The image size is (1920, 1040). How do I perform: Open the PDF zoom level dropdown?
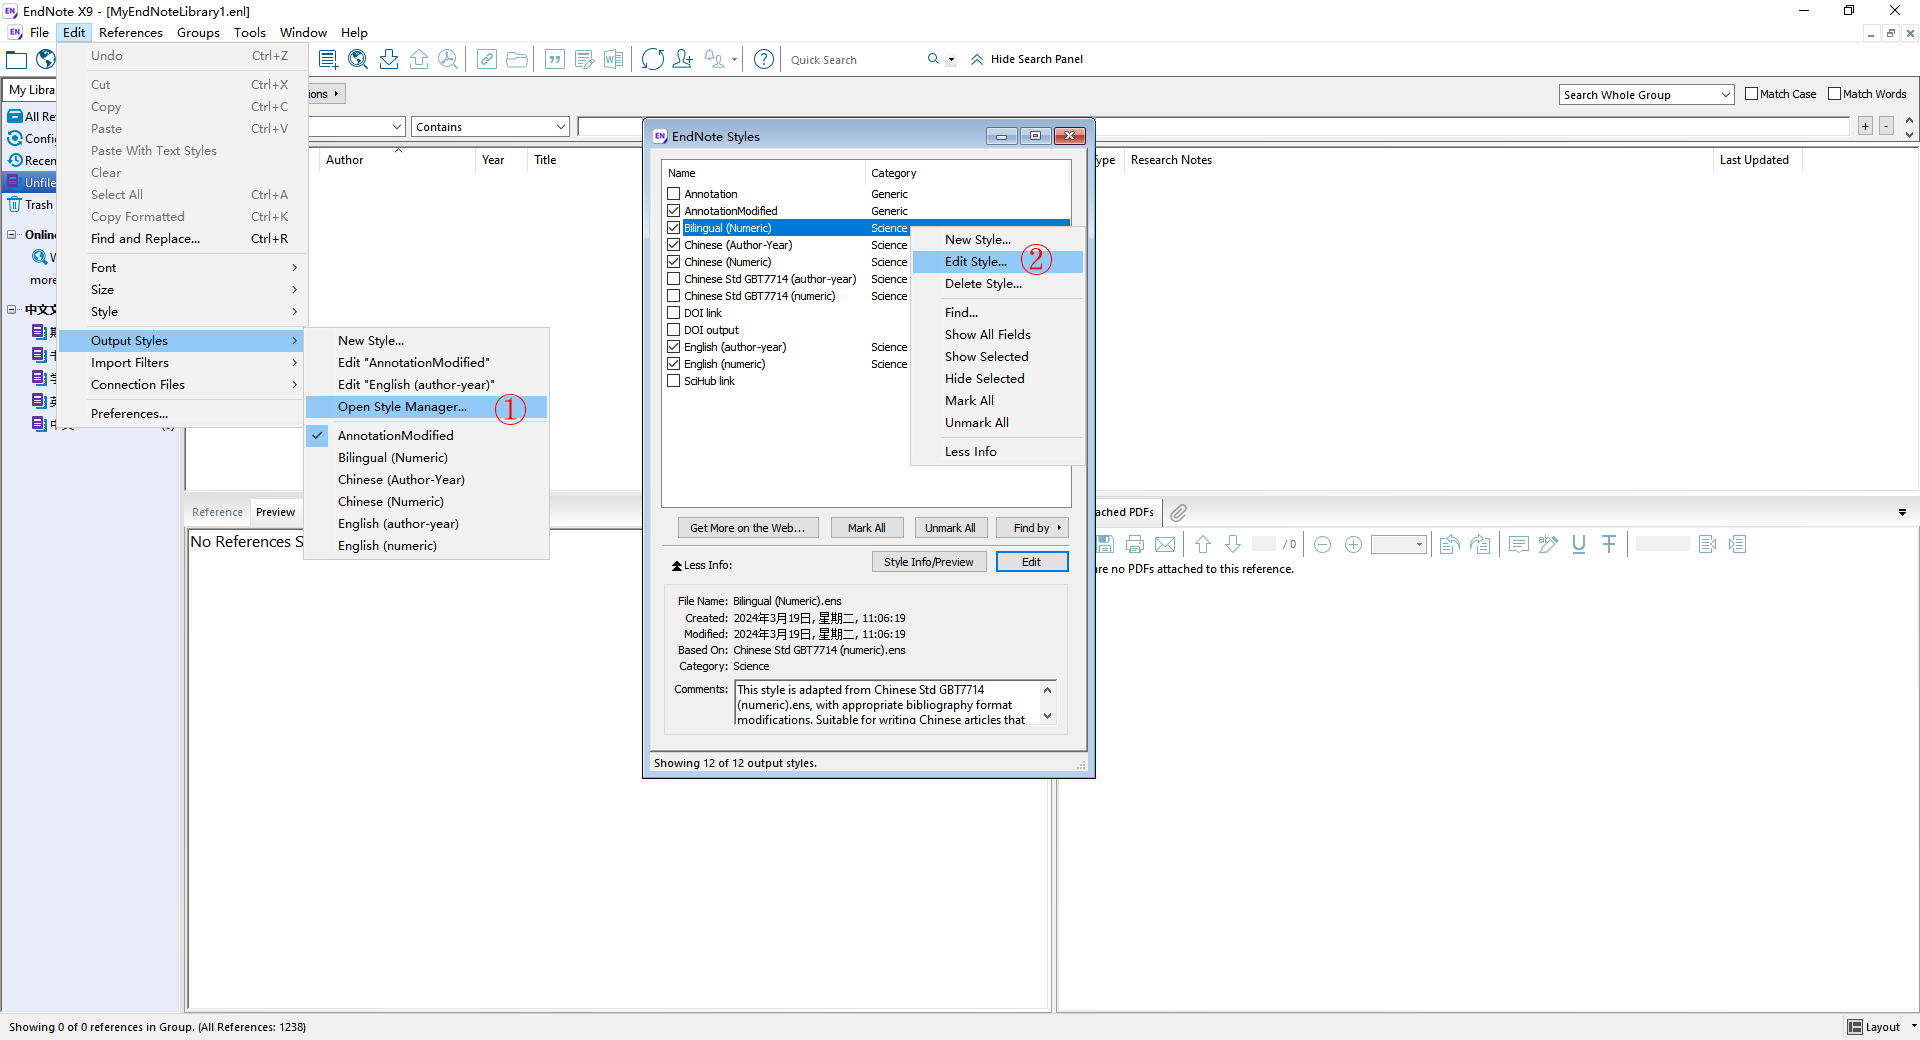point(1398,544)
